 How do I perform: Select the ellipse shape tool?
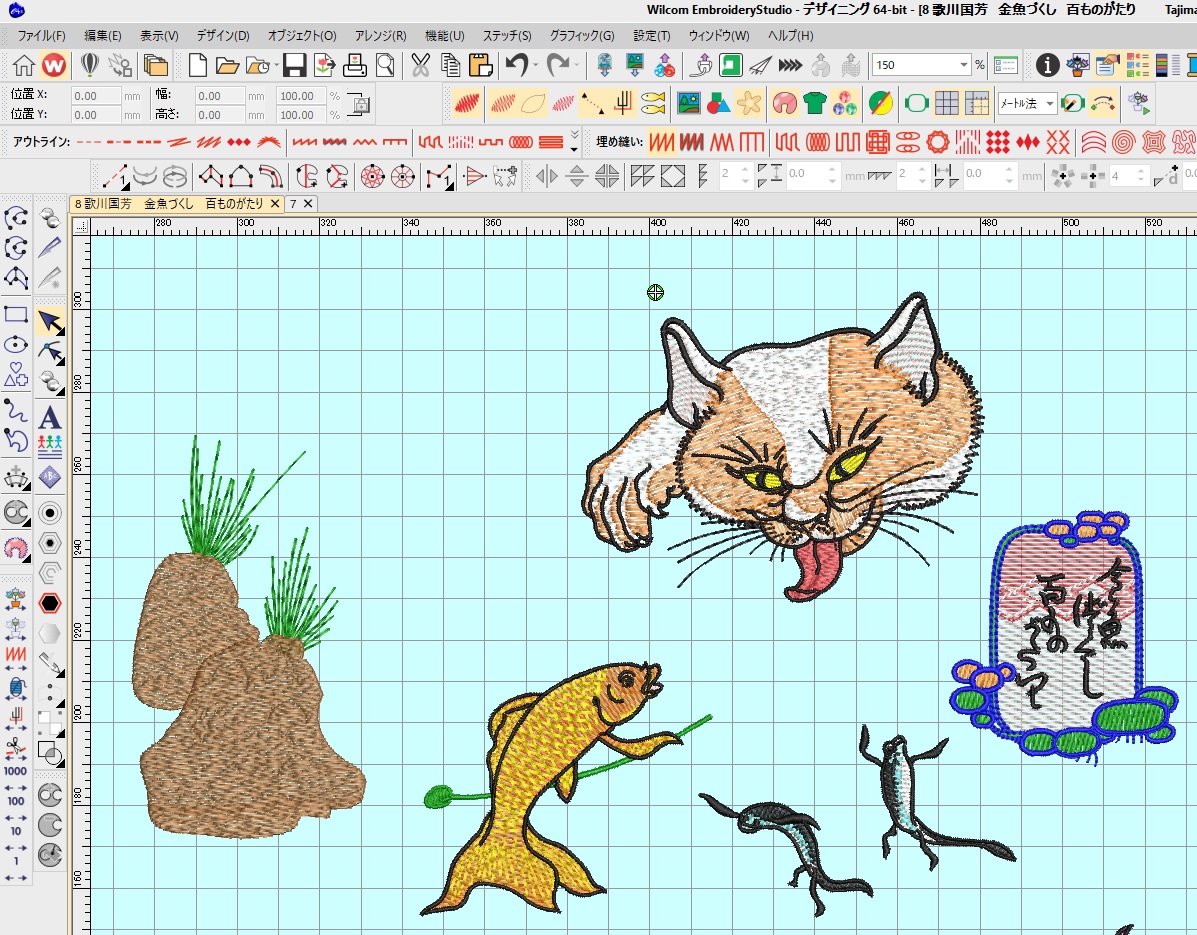(16, 345)
